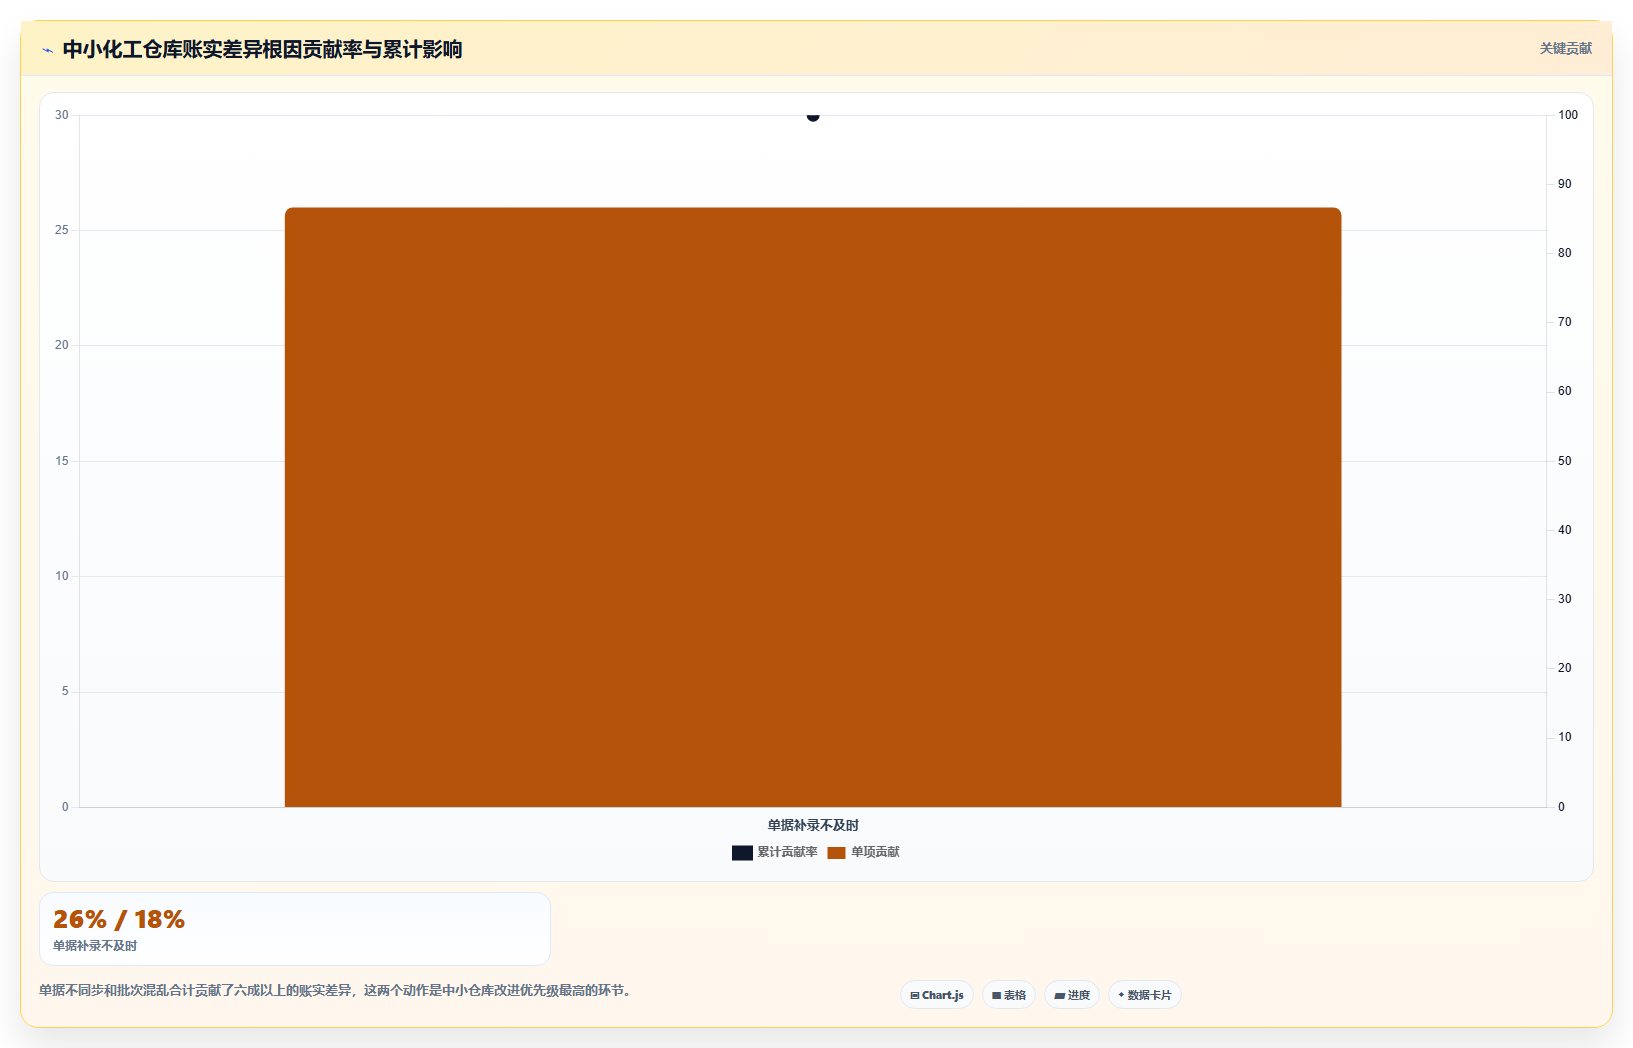This screenshot has width=1633, height=1048.
Task: Click the chart icon beside the title
Action: pos(48,50)
